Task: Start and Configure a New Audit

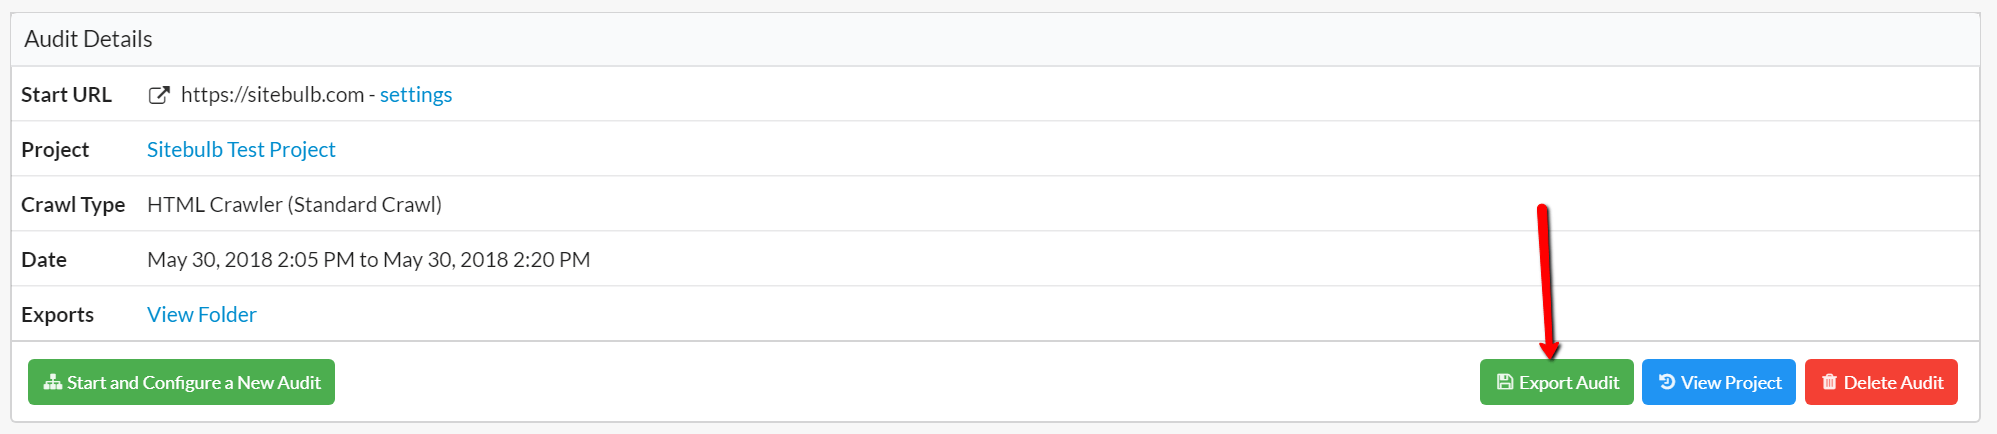Action: (181, 382)
